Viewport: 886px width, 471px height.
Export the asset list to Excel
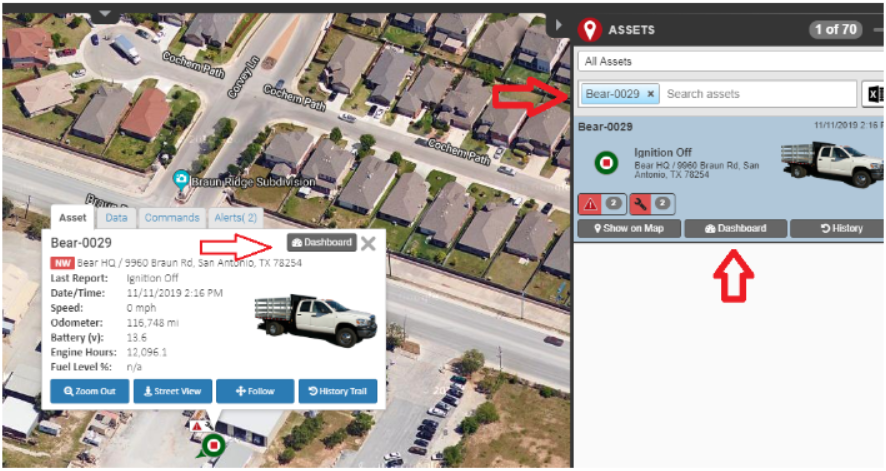coord(874,94)
